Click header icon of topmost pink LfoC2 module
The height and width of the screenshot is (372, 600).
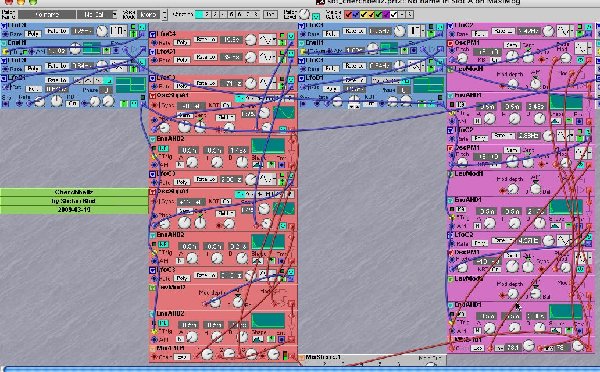[x=451, y=26]
